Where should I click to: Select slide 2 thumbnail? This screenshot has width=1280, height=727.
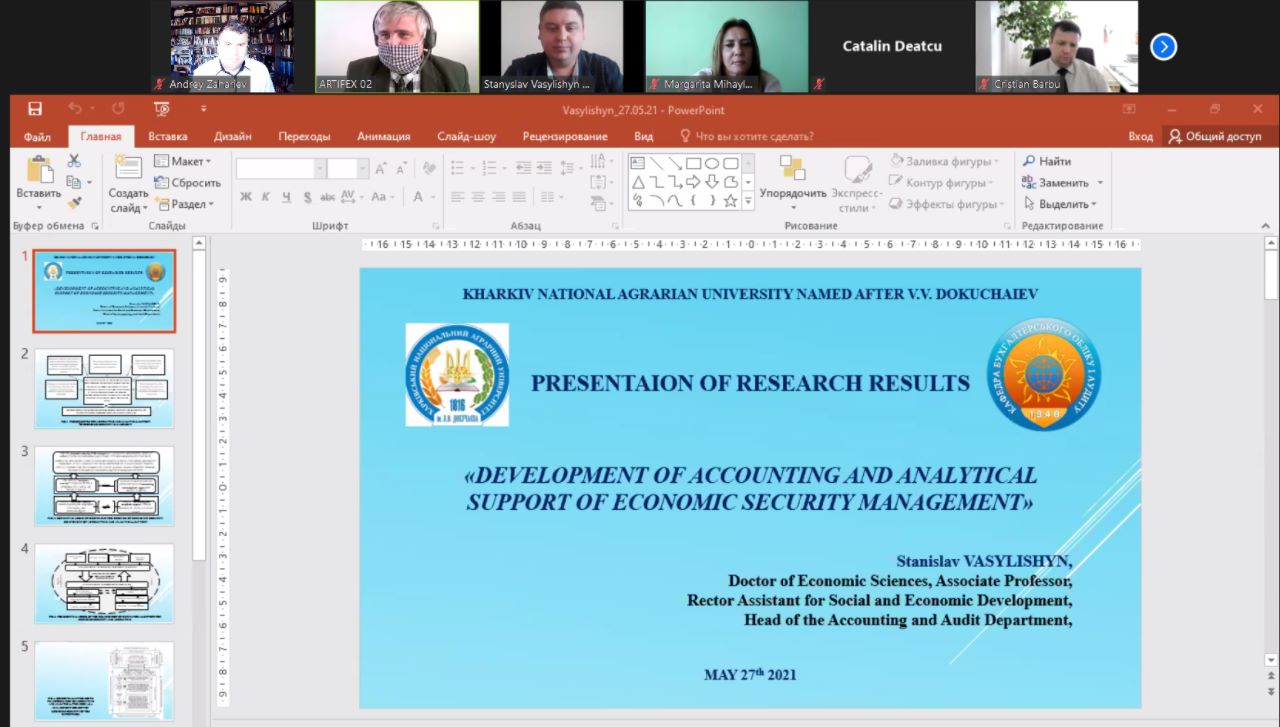[104, 388]
